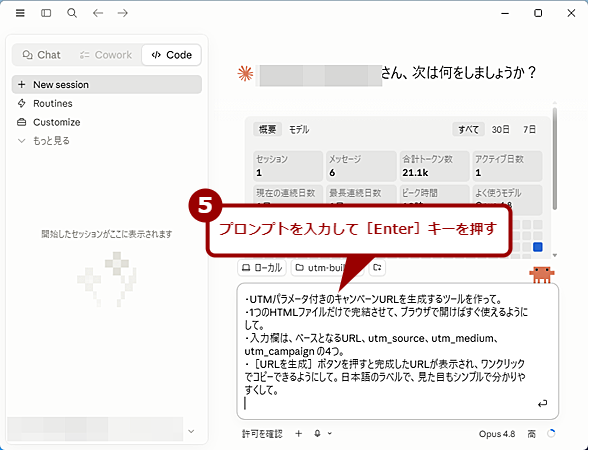Screen dimensions: 589x451
Task: Send prompt with the return arrow icon
Action: point(542,404)
